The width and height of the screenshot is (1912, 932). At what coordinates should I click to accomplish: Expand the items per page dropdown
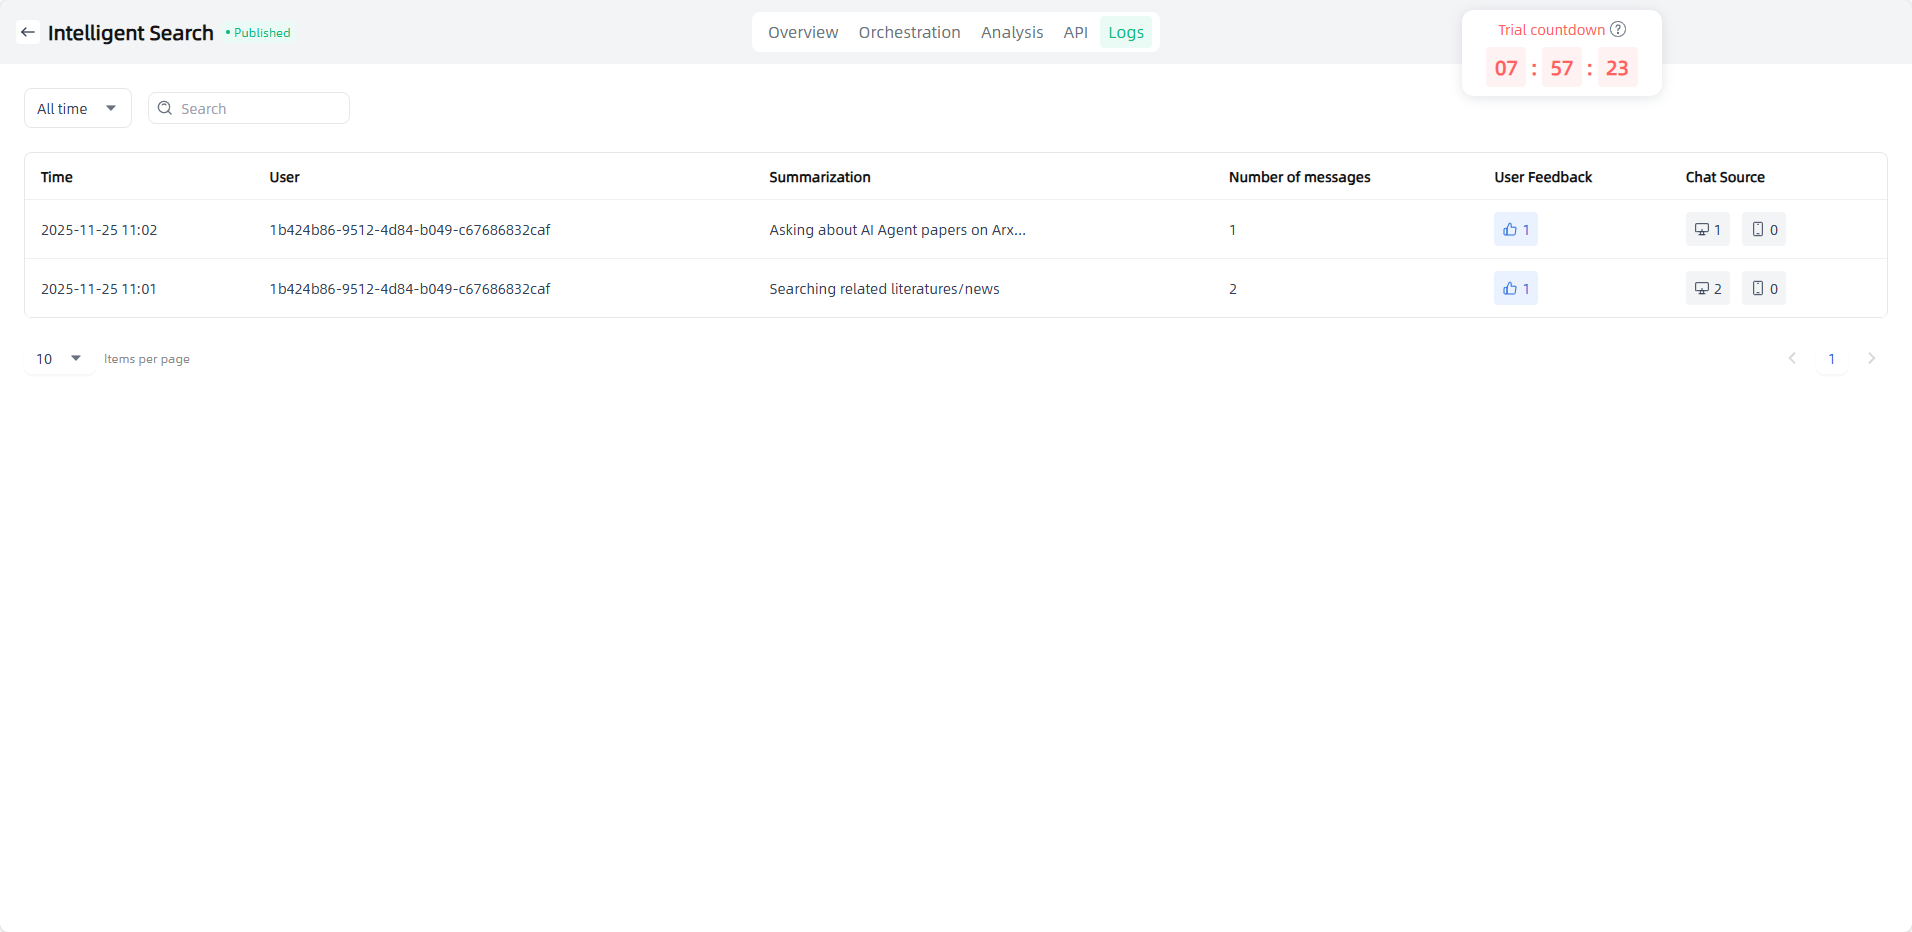pyautogui.click(x=59, y=359)
